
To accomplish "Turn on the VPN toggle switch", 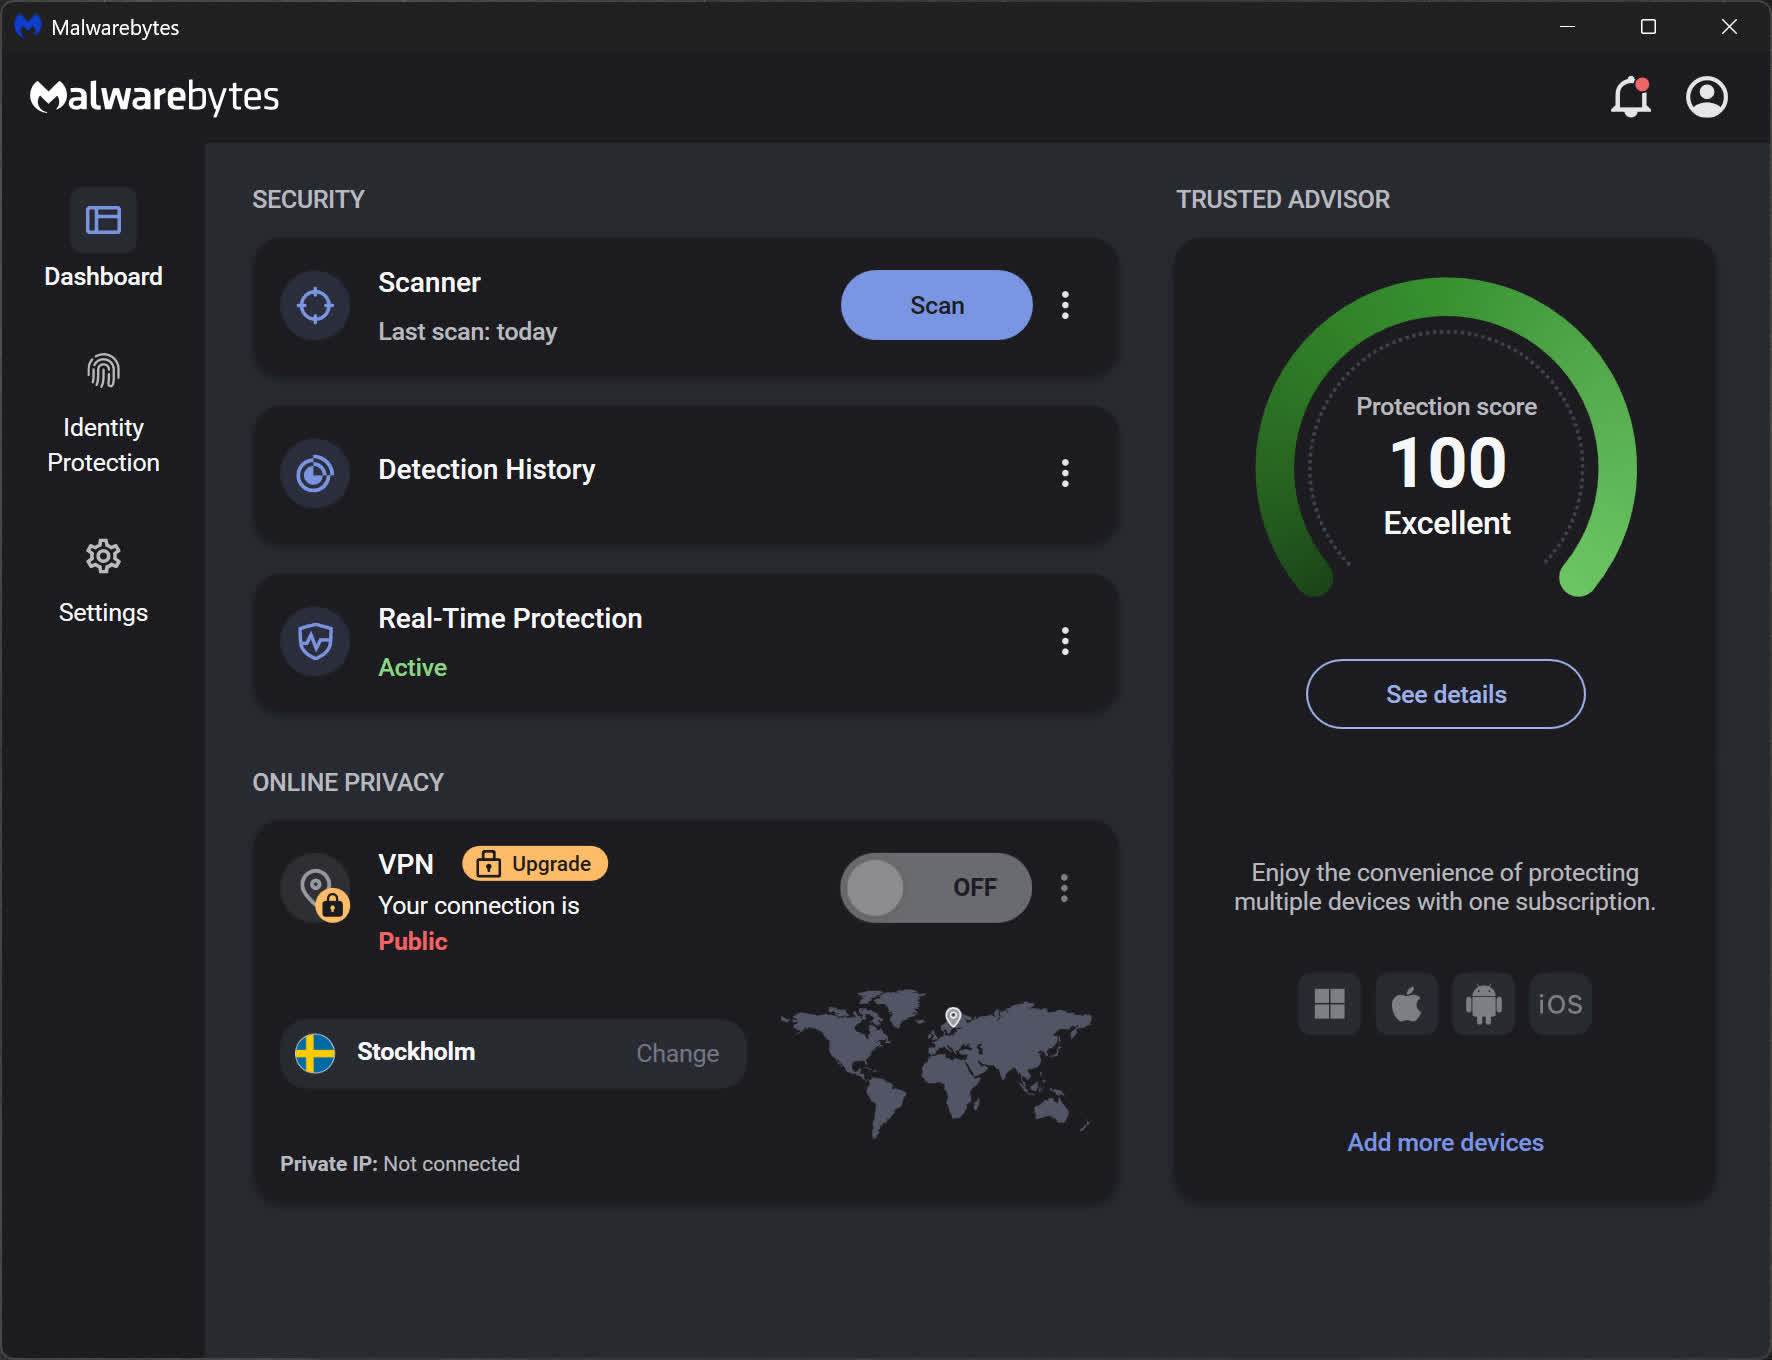I will [x=935, y=887].
